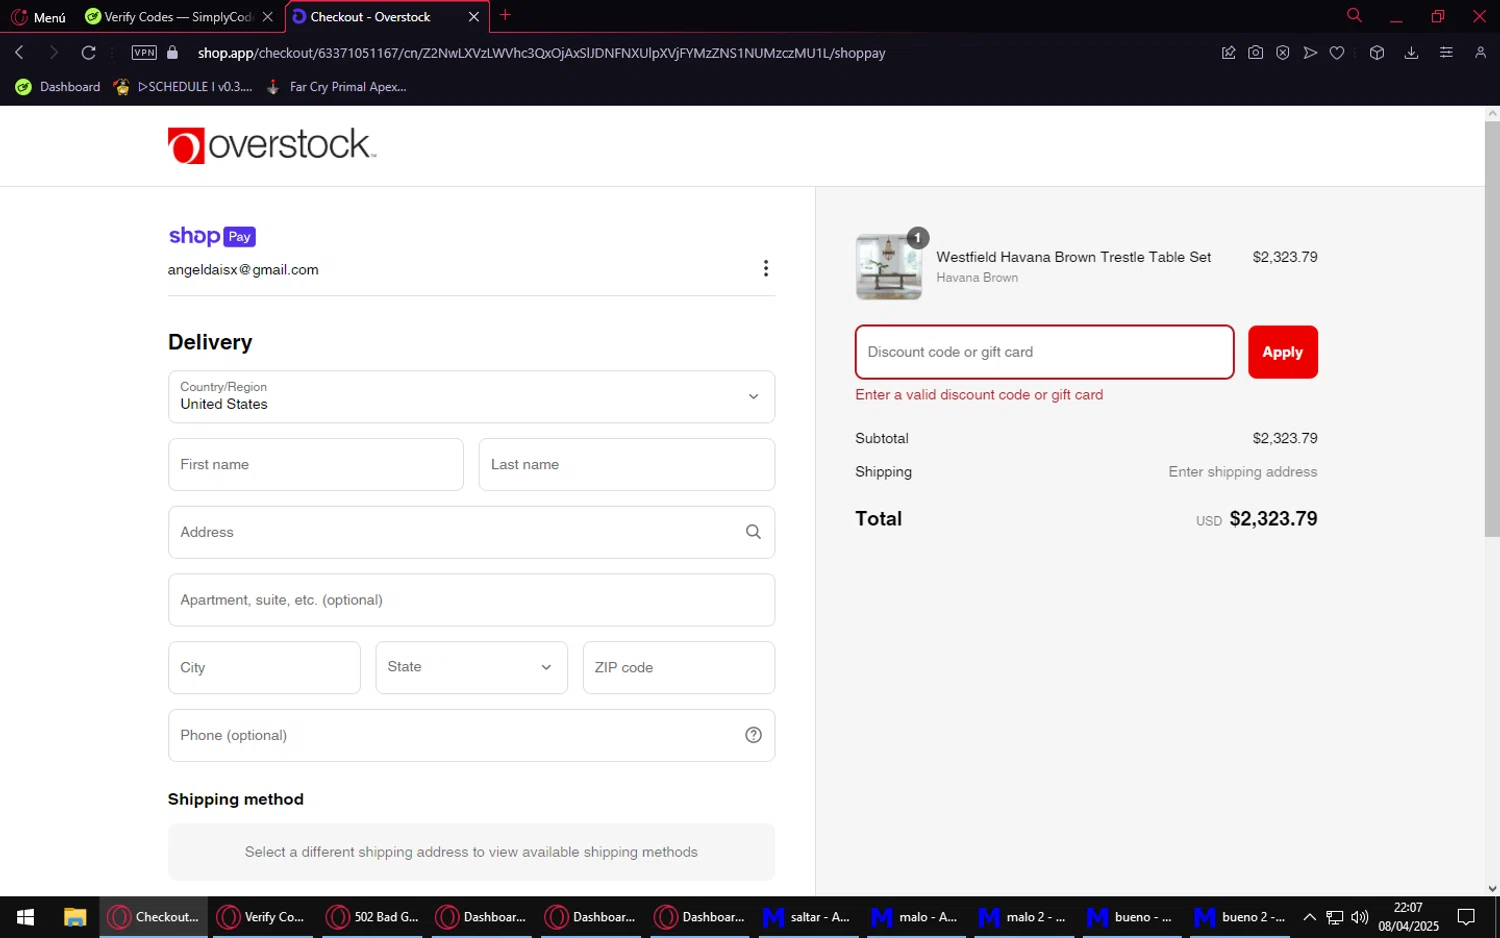
Task: Click the site security lock icon
Action: (x=172, y=53)
